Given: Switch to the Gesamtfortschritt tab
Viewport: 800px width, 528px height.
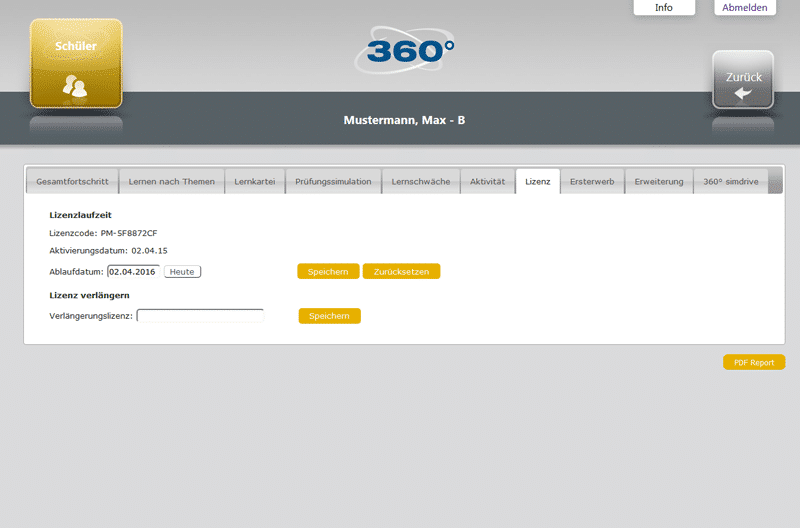Looking at the screenshot, I should [72, 181].
